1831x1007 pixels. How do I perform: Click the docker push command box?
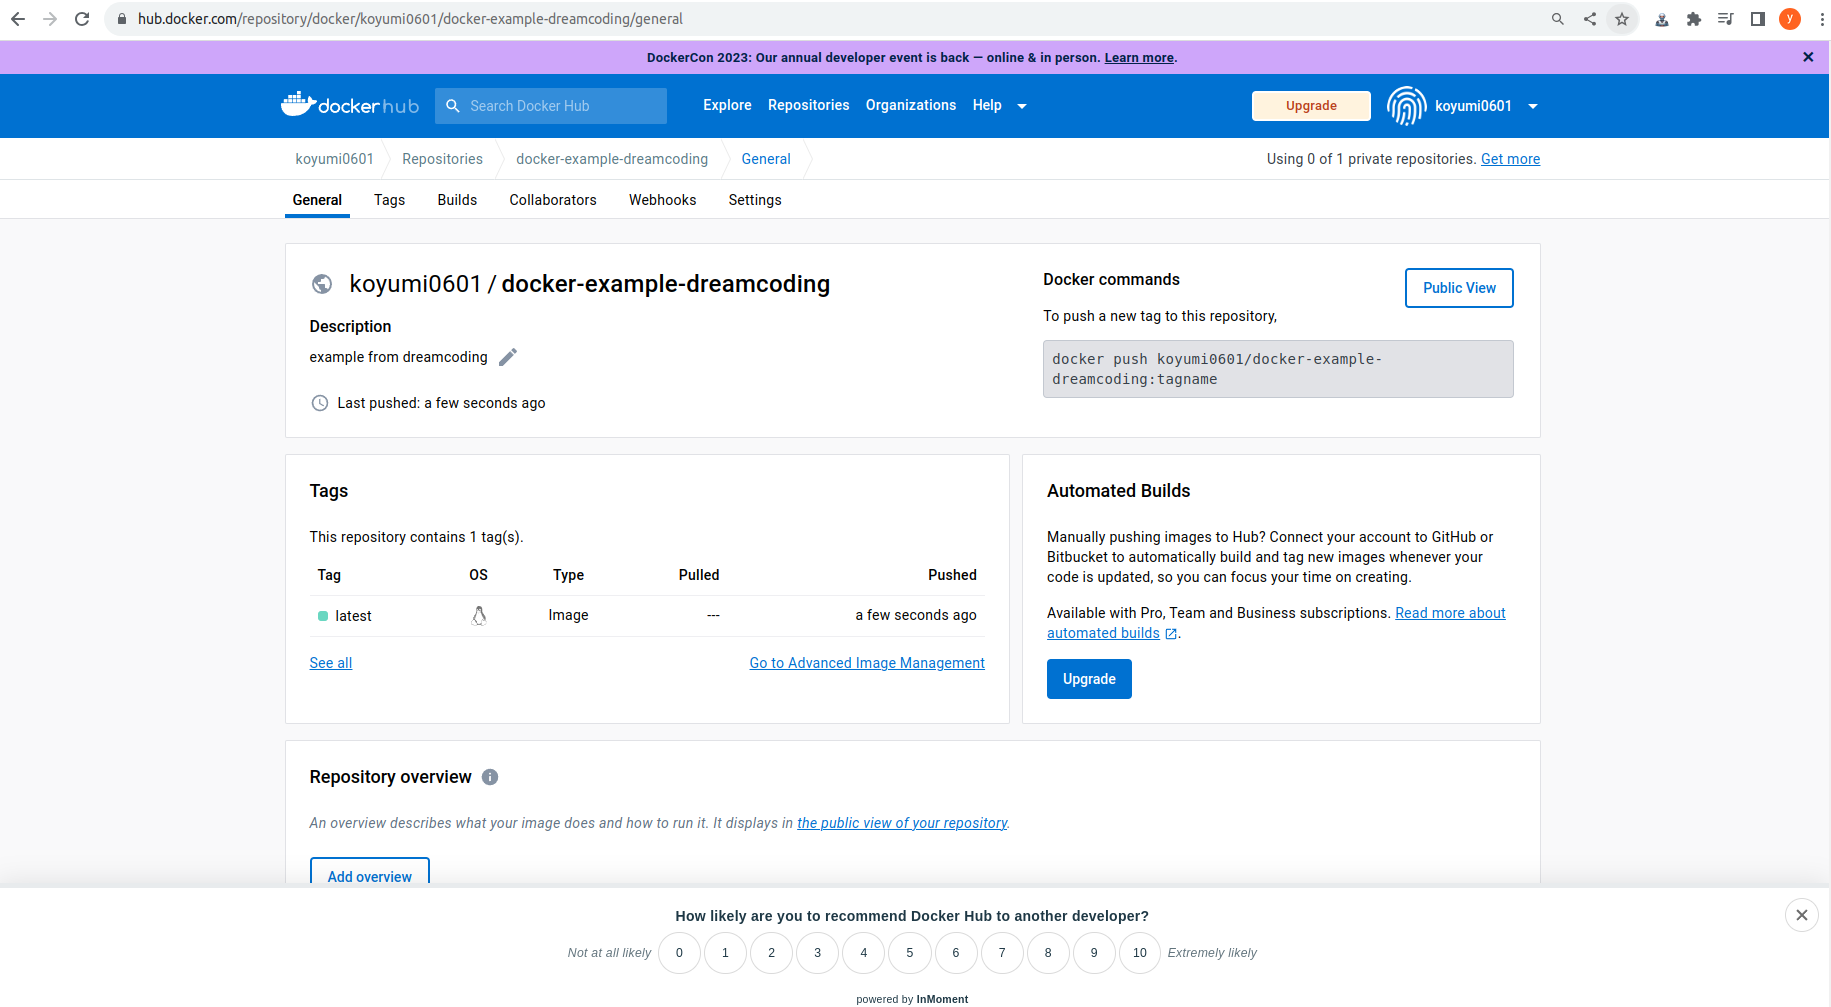[1278, 369]
